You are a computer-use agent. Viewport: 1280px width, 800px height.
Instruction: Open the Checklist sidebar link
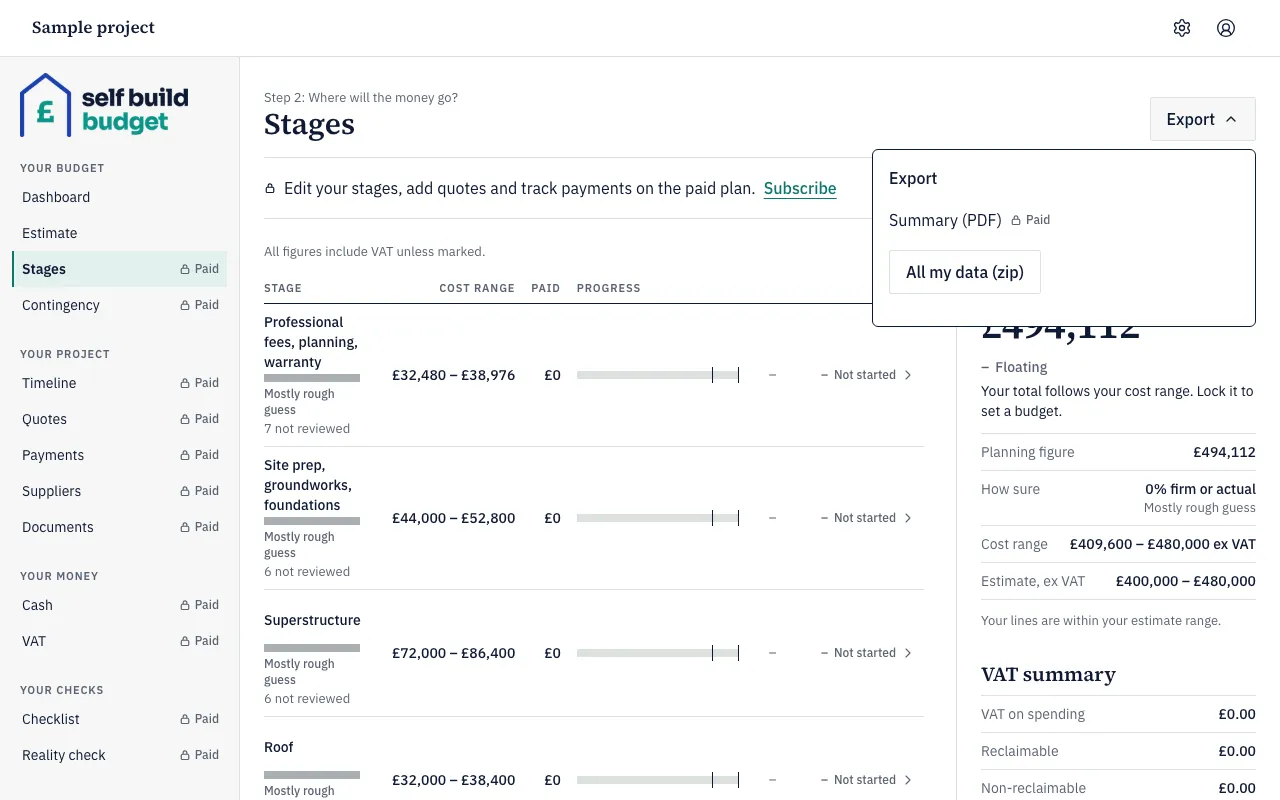pyautogui.click(x=119, y=719)
